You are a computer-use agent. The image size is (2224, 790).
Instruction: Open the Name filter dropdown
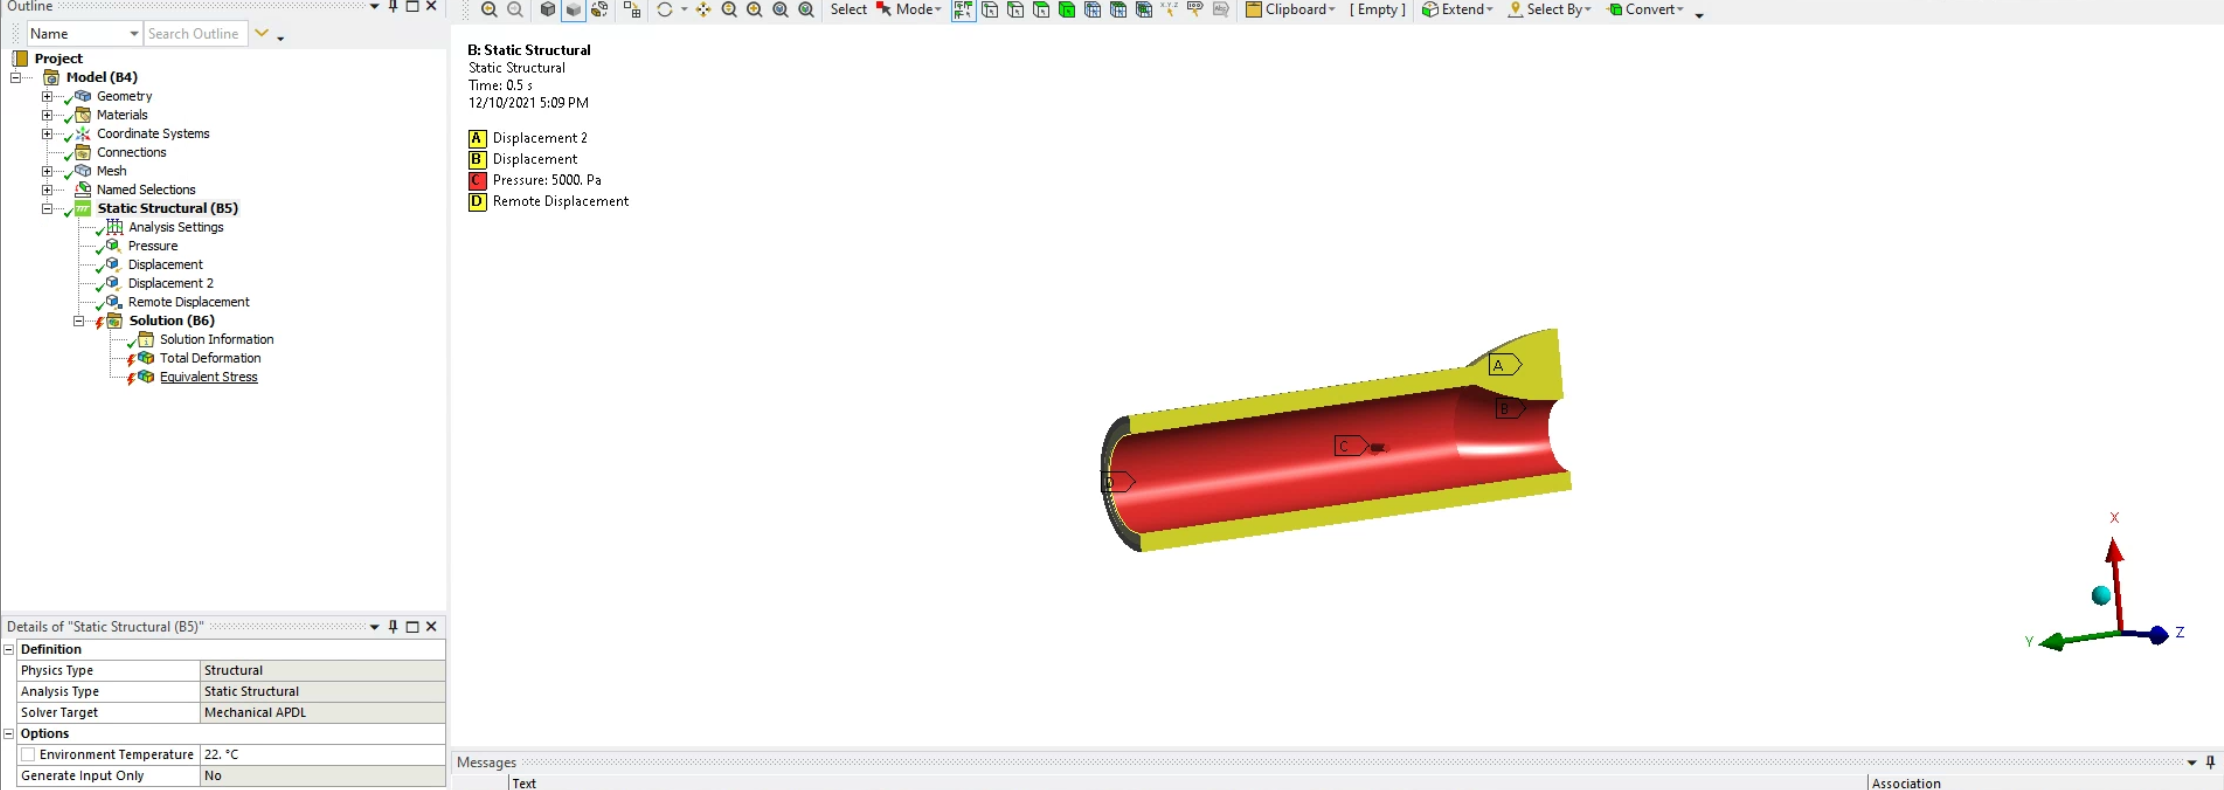(133, 34)
